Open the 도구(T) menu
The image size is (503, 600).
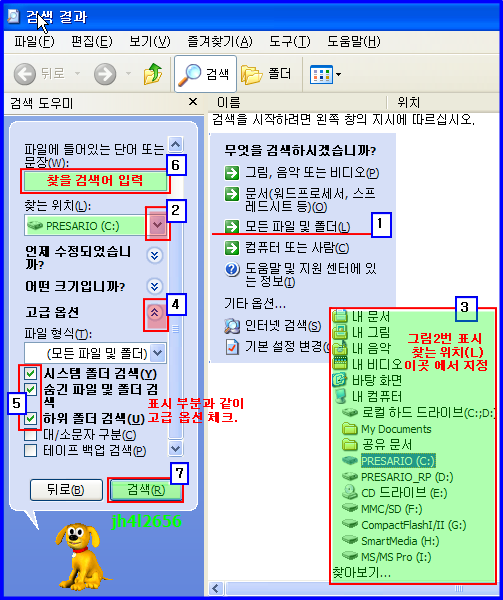[290, 41]
